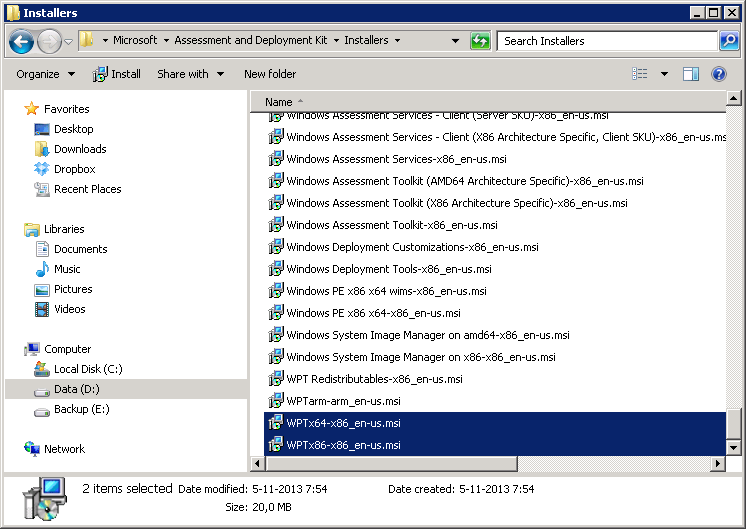The width and height of the screenshot is (746, 529).
Task: Click the folder icon in address bar
Action: pyautogui.click(x=86, y=40)
